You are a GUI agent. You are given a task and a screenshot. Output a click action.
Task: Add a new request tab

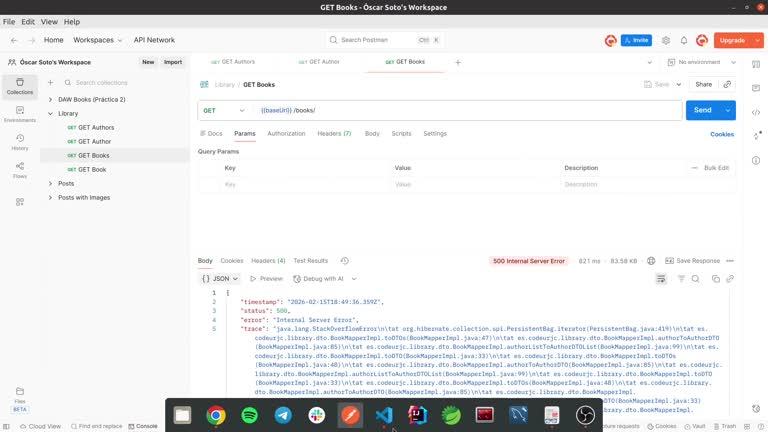[x=458, y=62]
